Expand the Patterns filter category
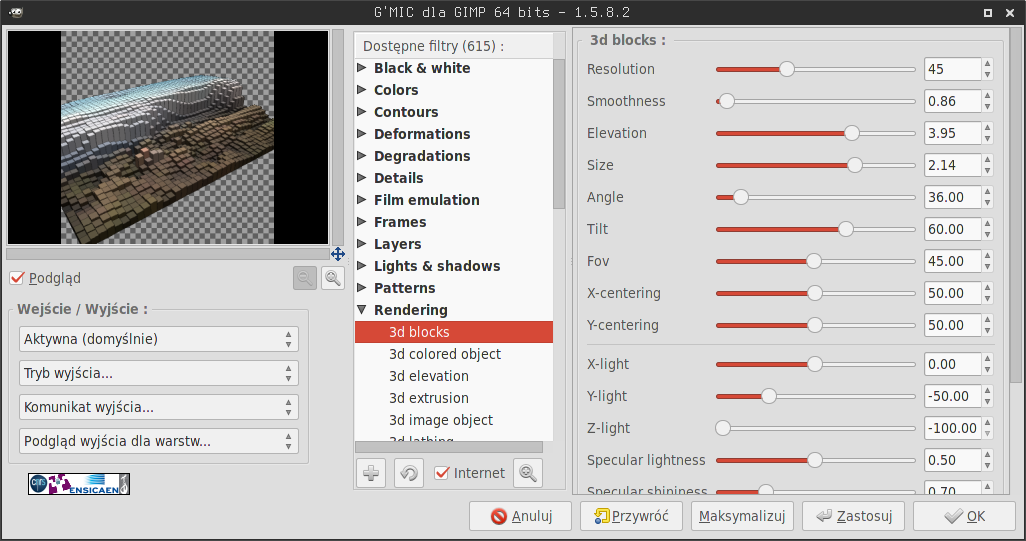 pyautogui.click(x=361, y=287)
